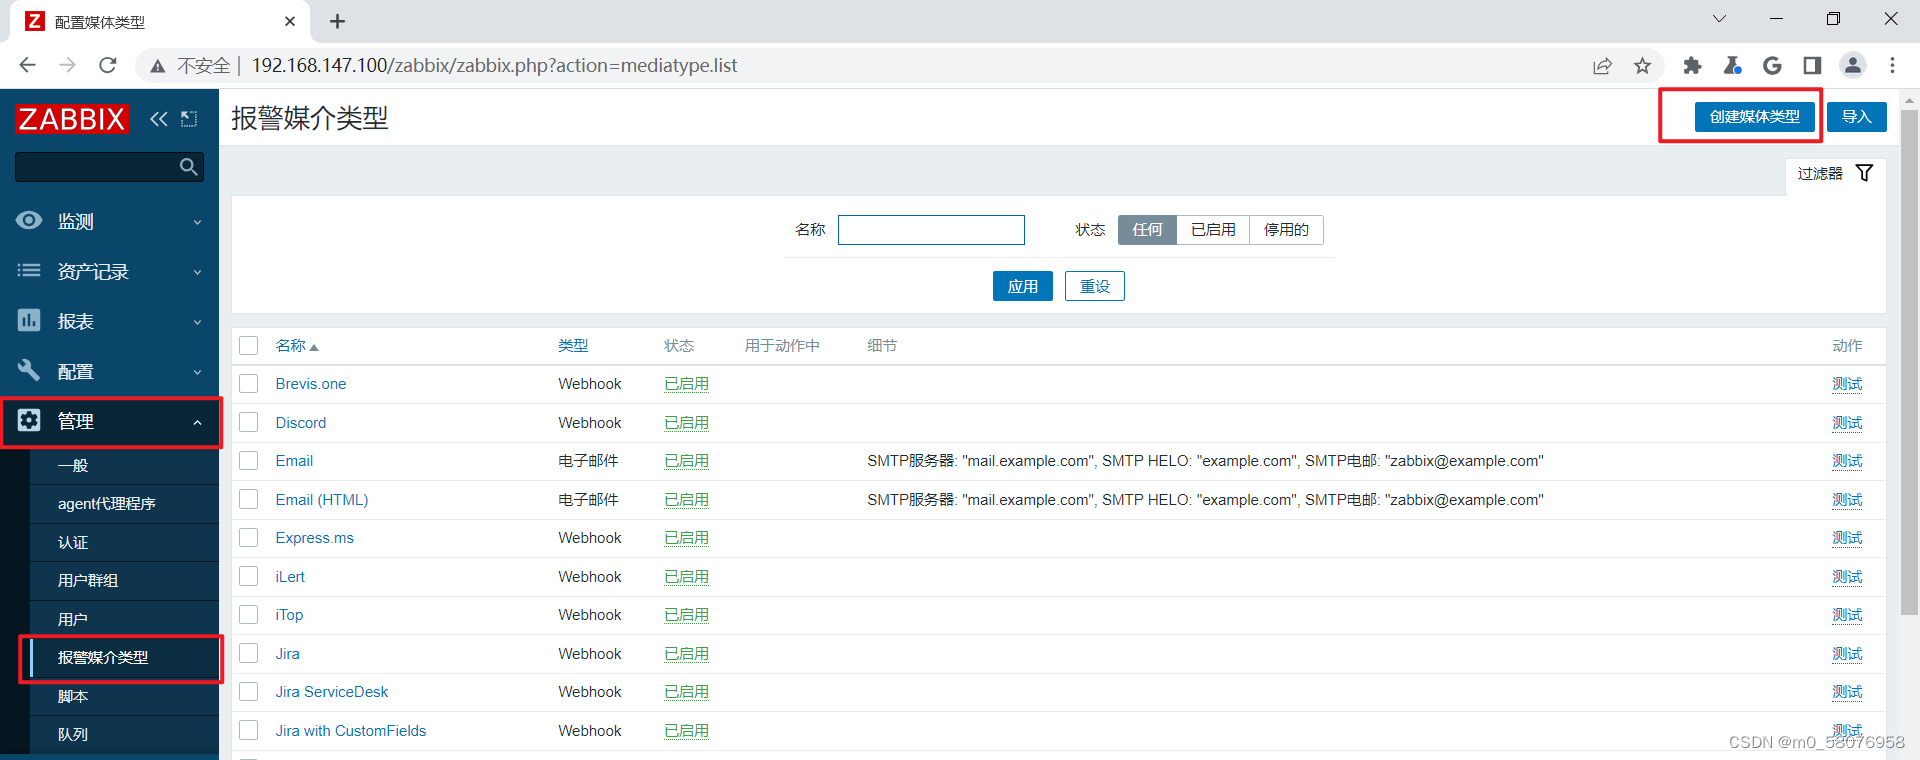Screen dimensions: 1920x760
Task: Open the 用户 submenu item
Action: (x=73, y=619)
